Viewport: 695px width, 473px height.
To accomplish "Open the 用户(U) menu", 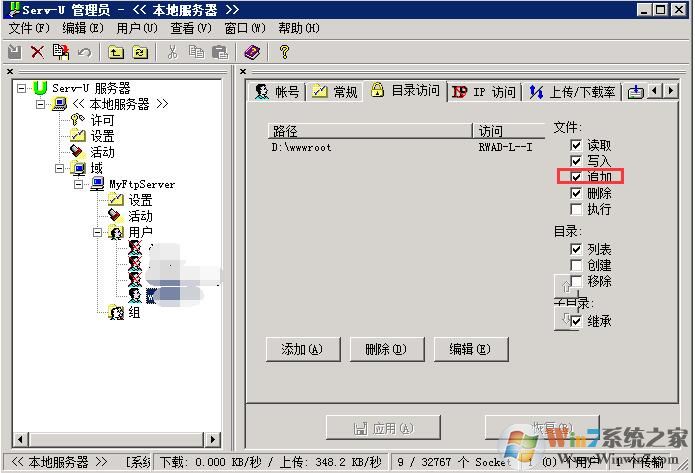I will coord(137,28).
